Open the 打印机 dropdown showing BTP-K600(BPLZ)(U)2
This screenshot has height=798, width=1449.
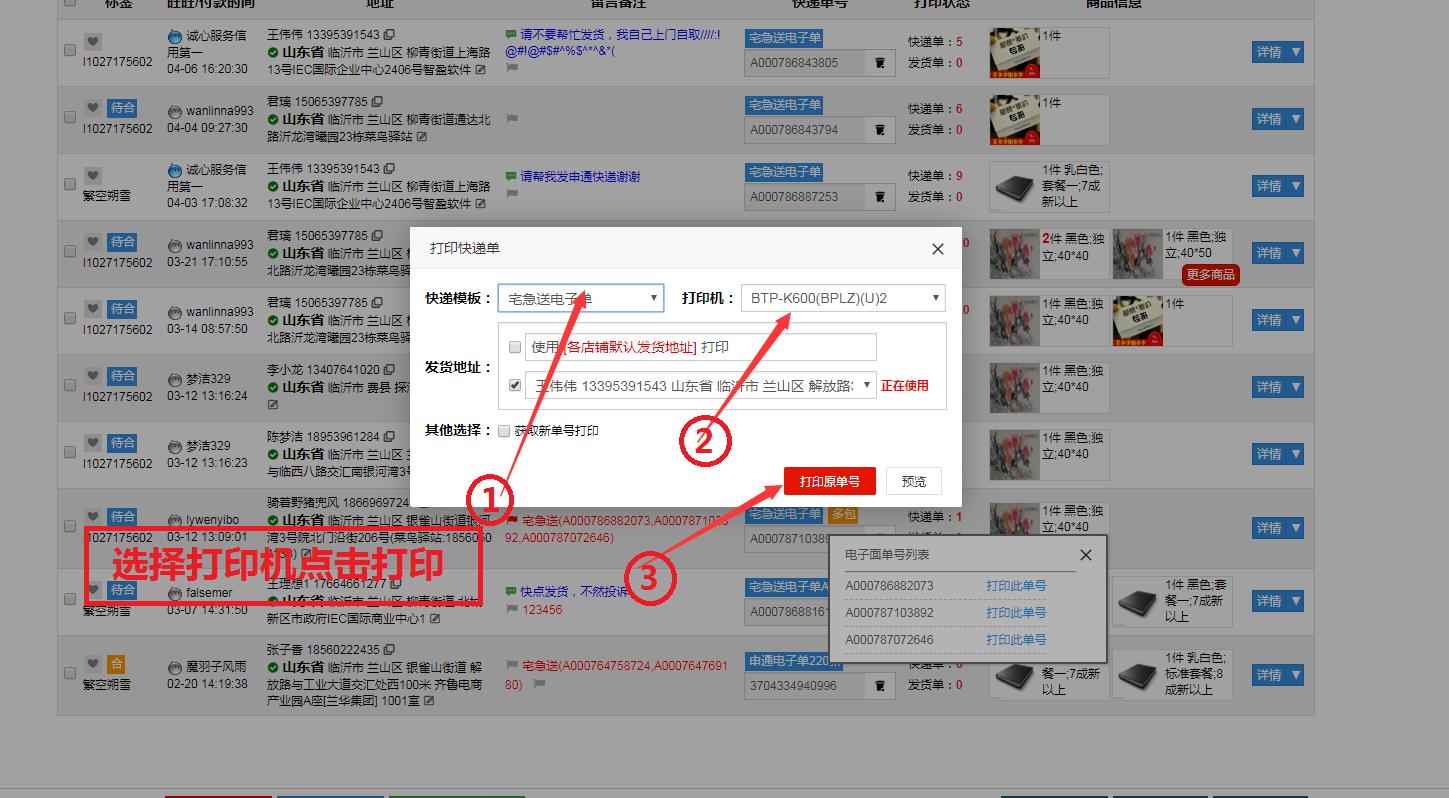click(843, 298)
